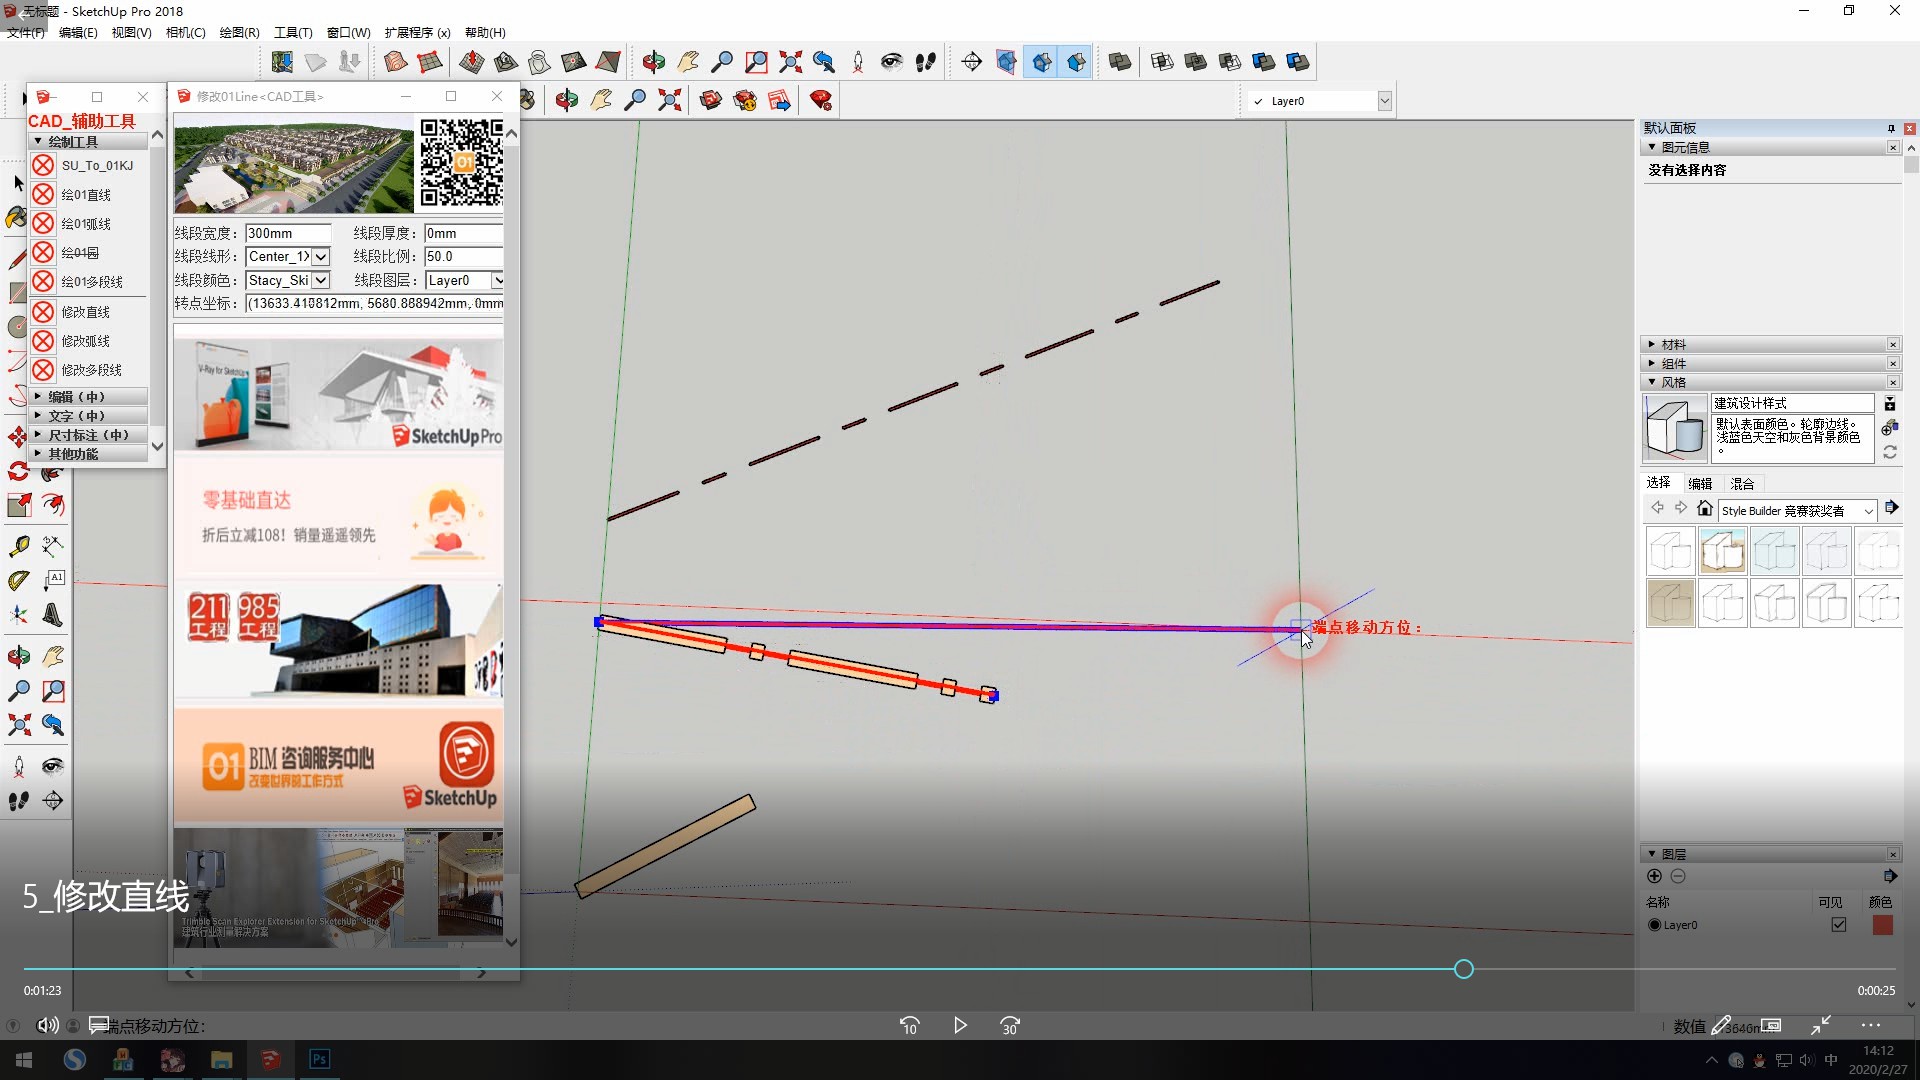
Task: Open the 视图(V) menu
Action: (x=131, y=33)
